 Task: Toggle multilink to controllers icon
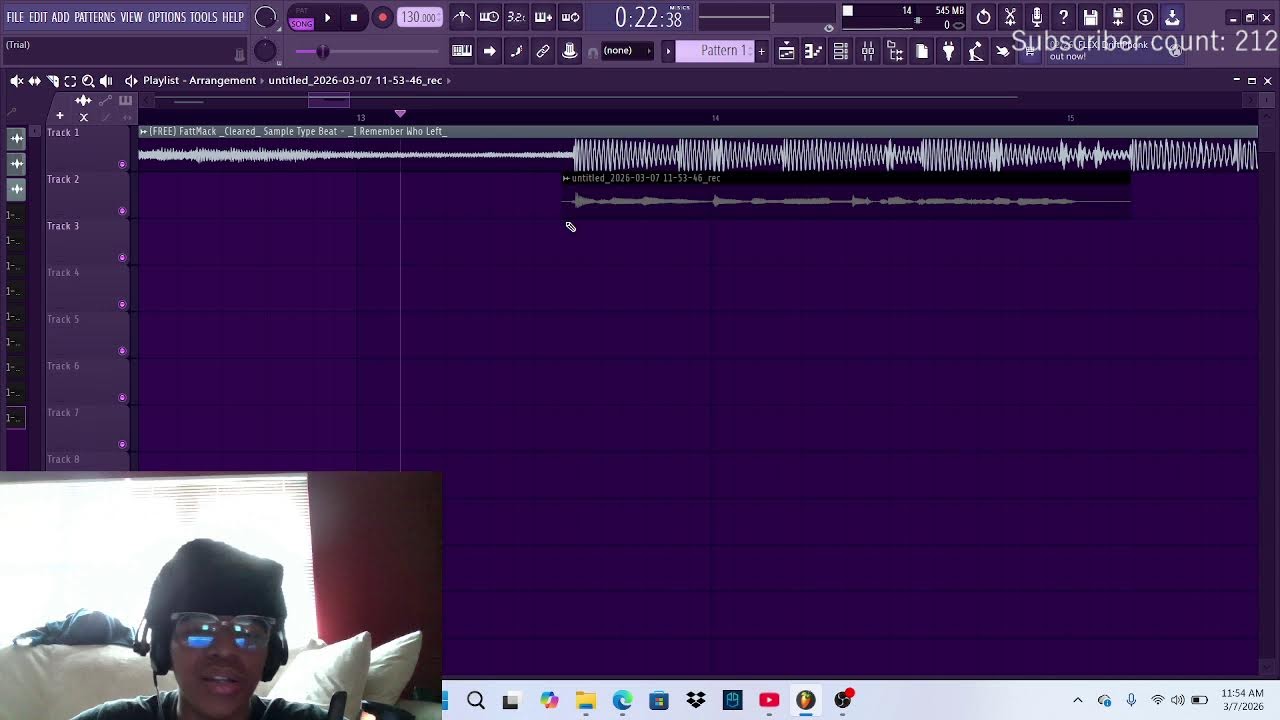coord(570,51)
